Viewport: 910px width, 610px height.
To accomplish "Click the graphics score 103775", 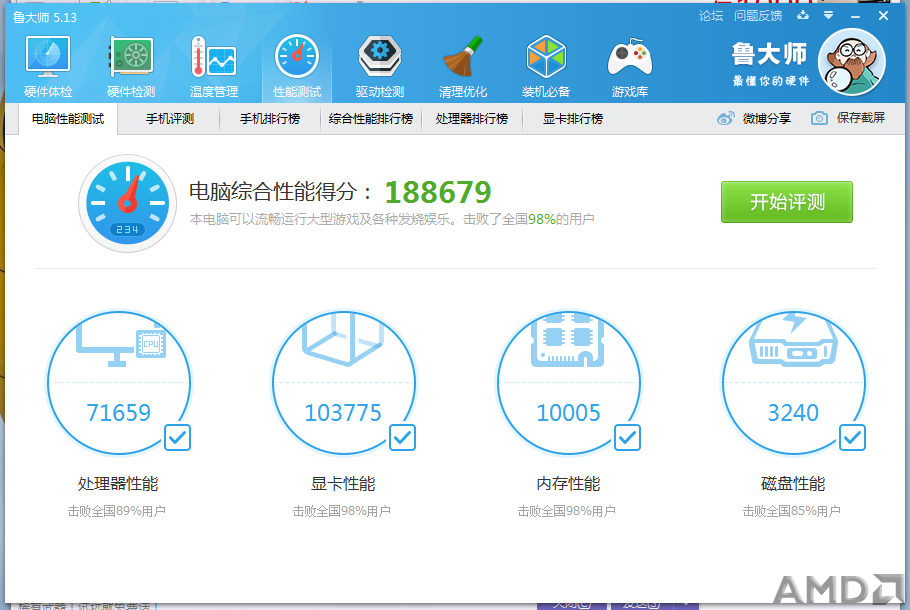I will [x=343, y=413].
